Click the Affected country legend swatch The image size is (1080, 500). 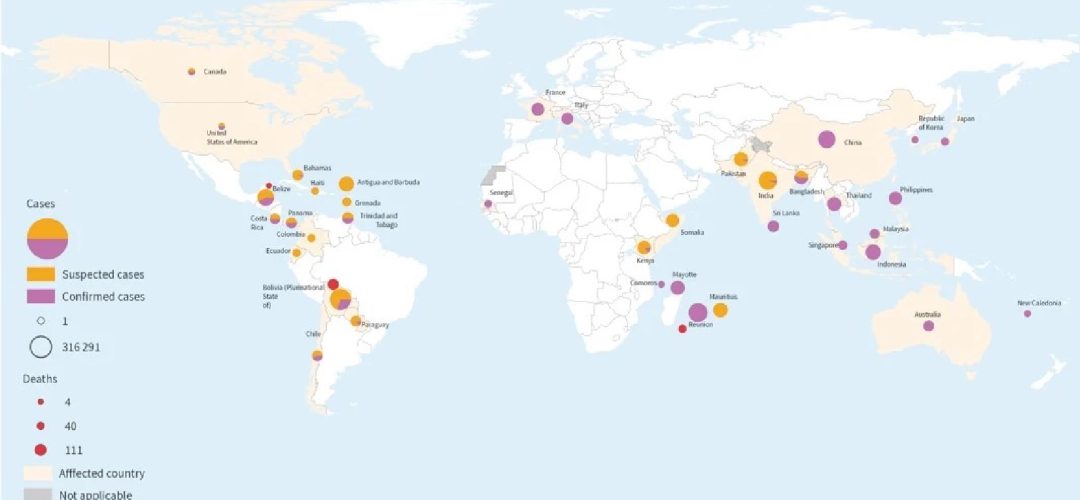[37, 474]
